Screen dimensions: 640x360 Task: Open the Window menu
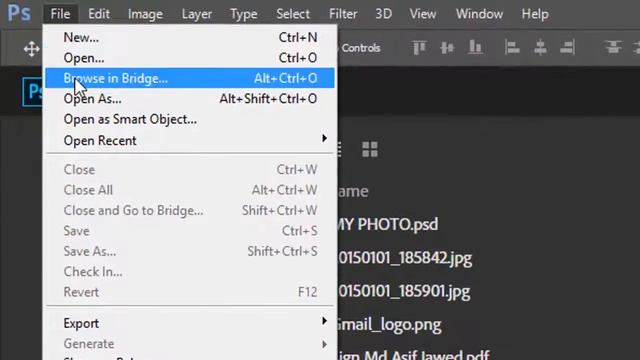pyautogui.click(x=479, y=14)
